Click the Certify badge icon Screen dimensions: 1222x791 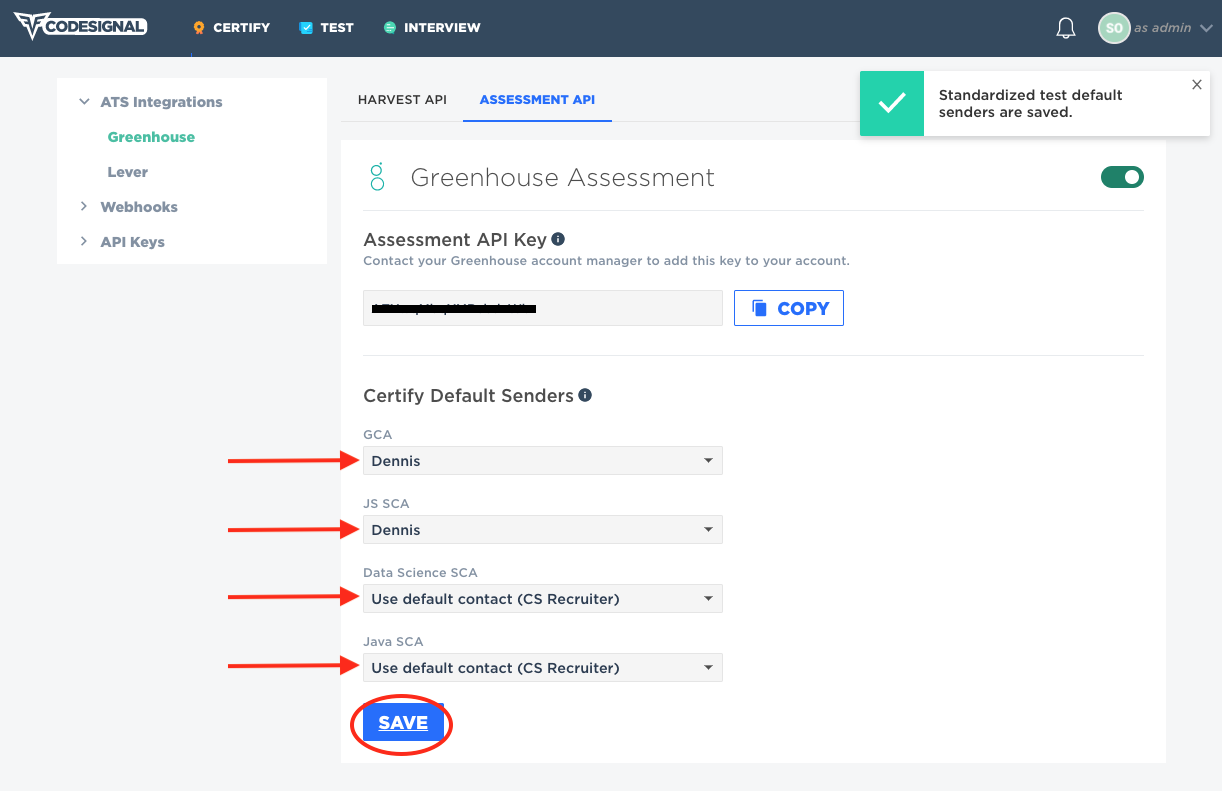tap(199, 28)
